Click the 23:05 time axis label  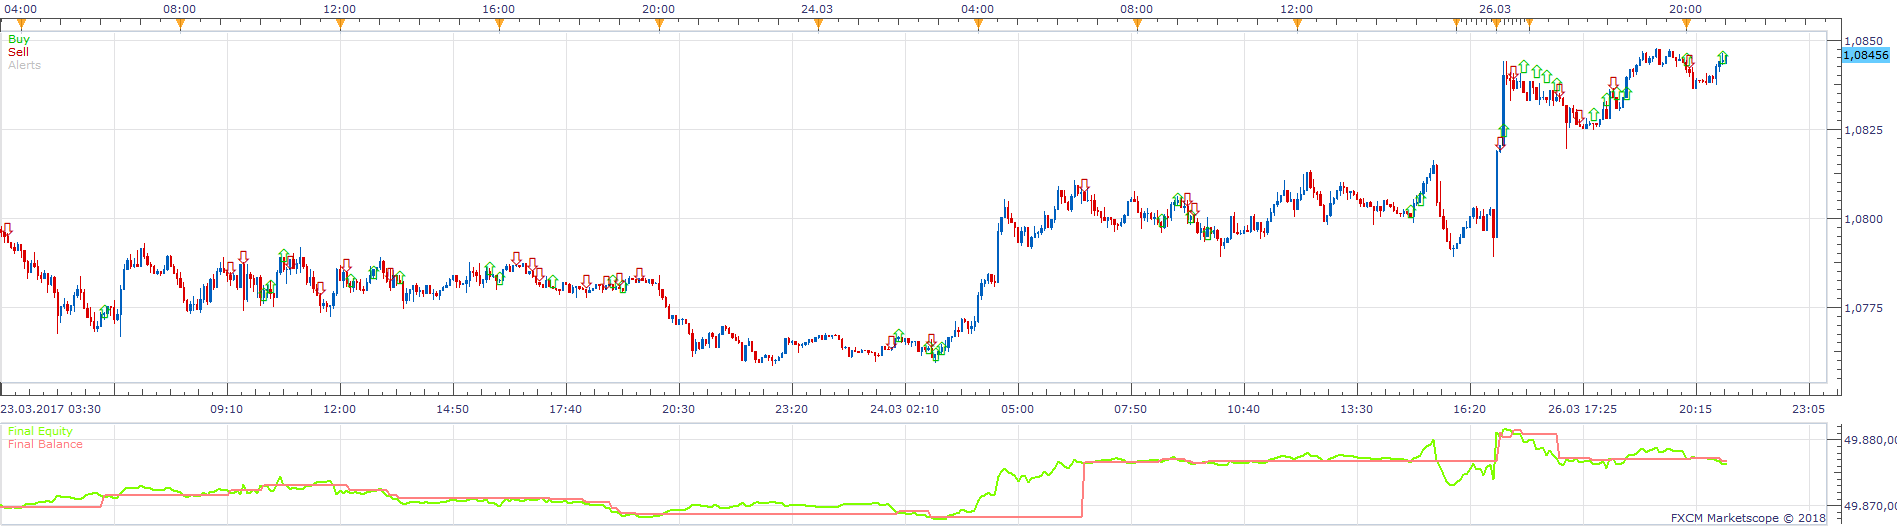click(1809, 409)
